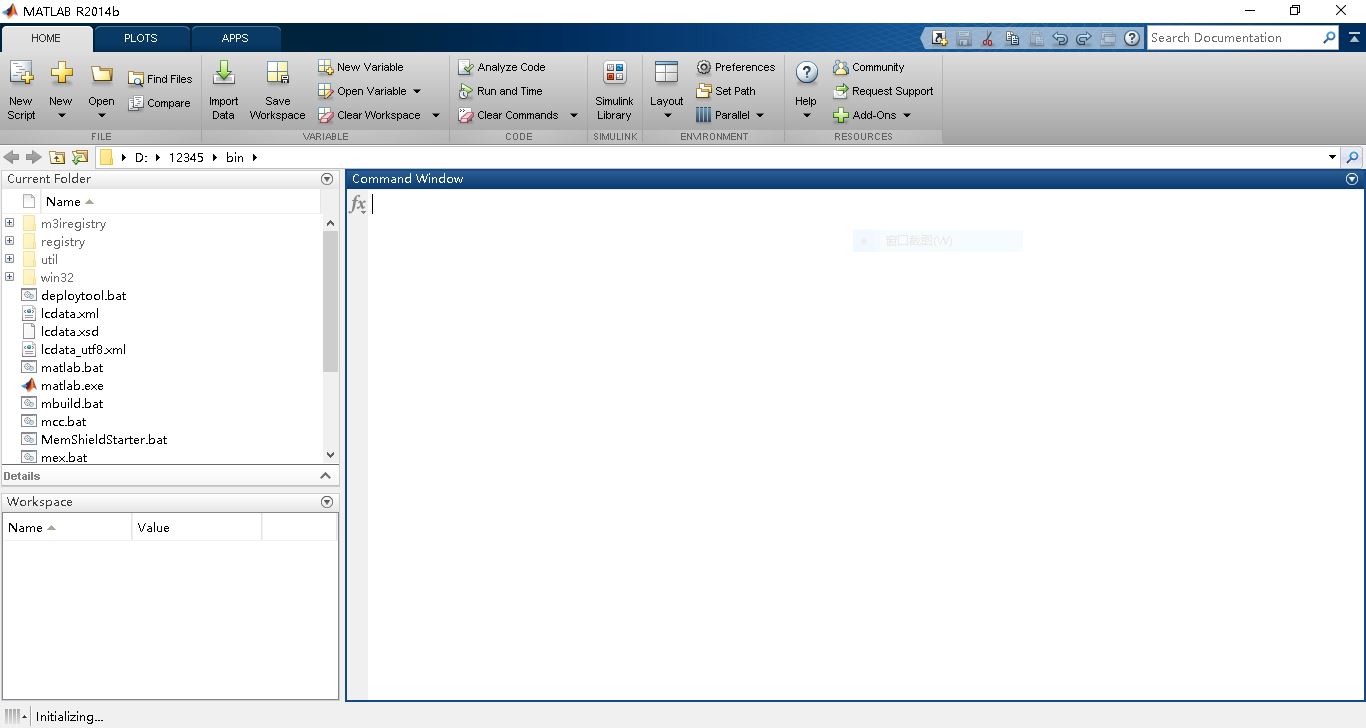Click the Analyze Code icon
This screenshot has width=1366, height=728.
pos(466,67)
